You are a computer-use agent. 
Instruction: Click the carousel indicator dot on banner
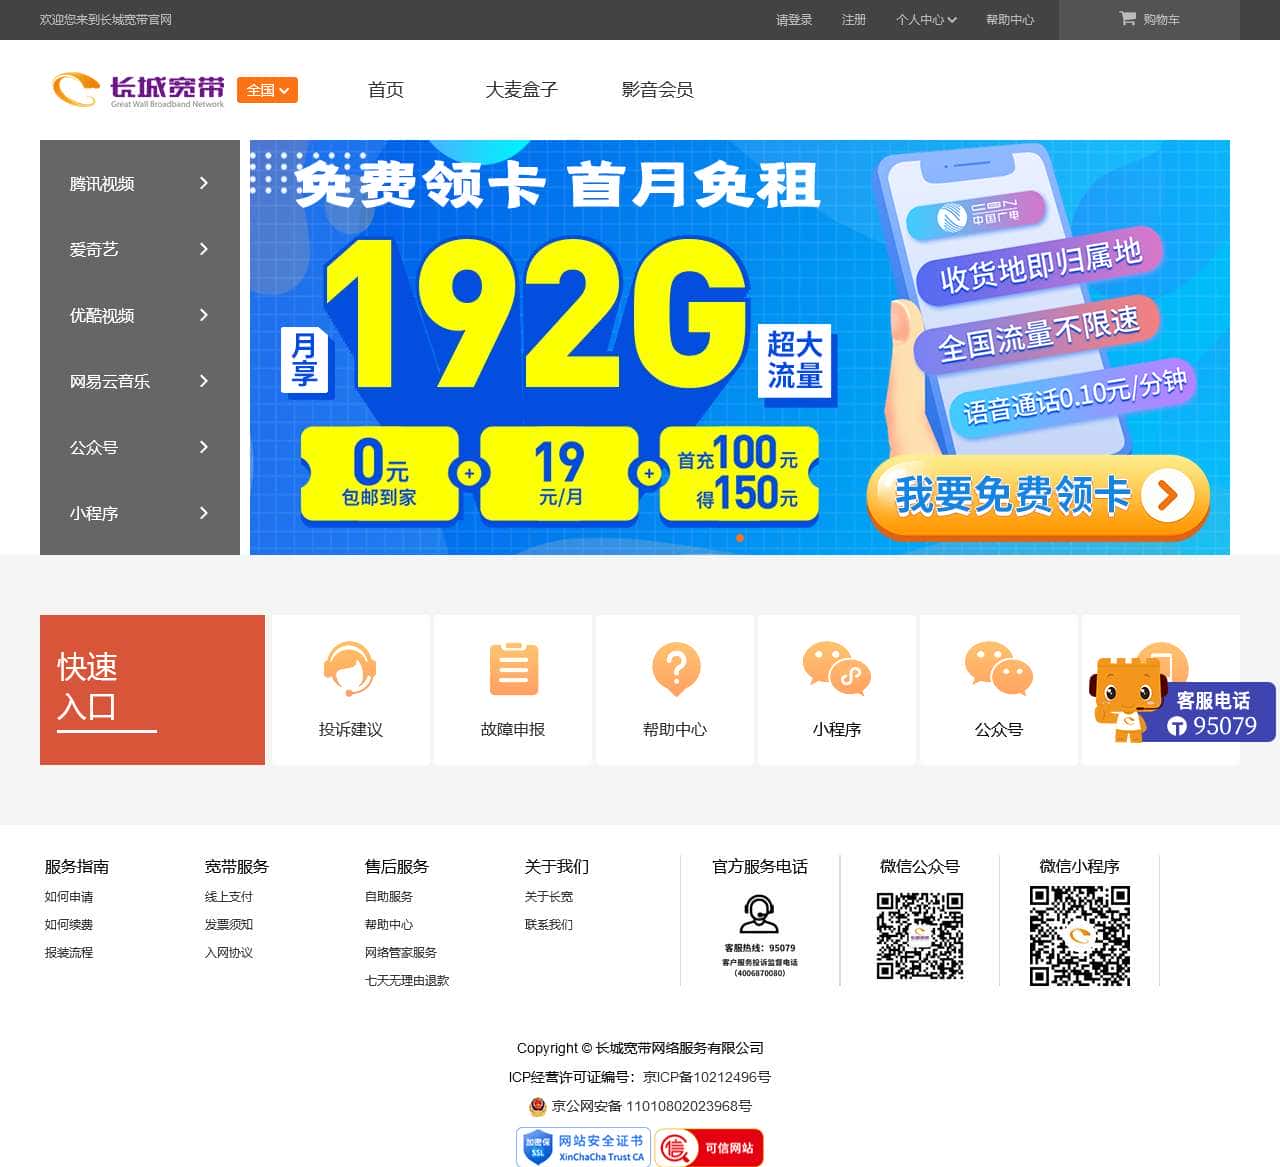pos(740,538)
